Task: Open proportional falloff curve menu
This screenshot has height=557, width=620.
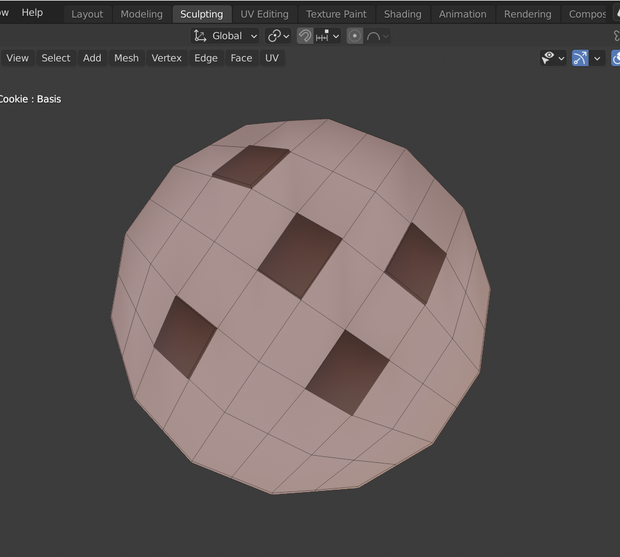Action: coord(377,36)
